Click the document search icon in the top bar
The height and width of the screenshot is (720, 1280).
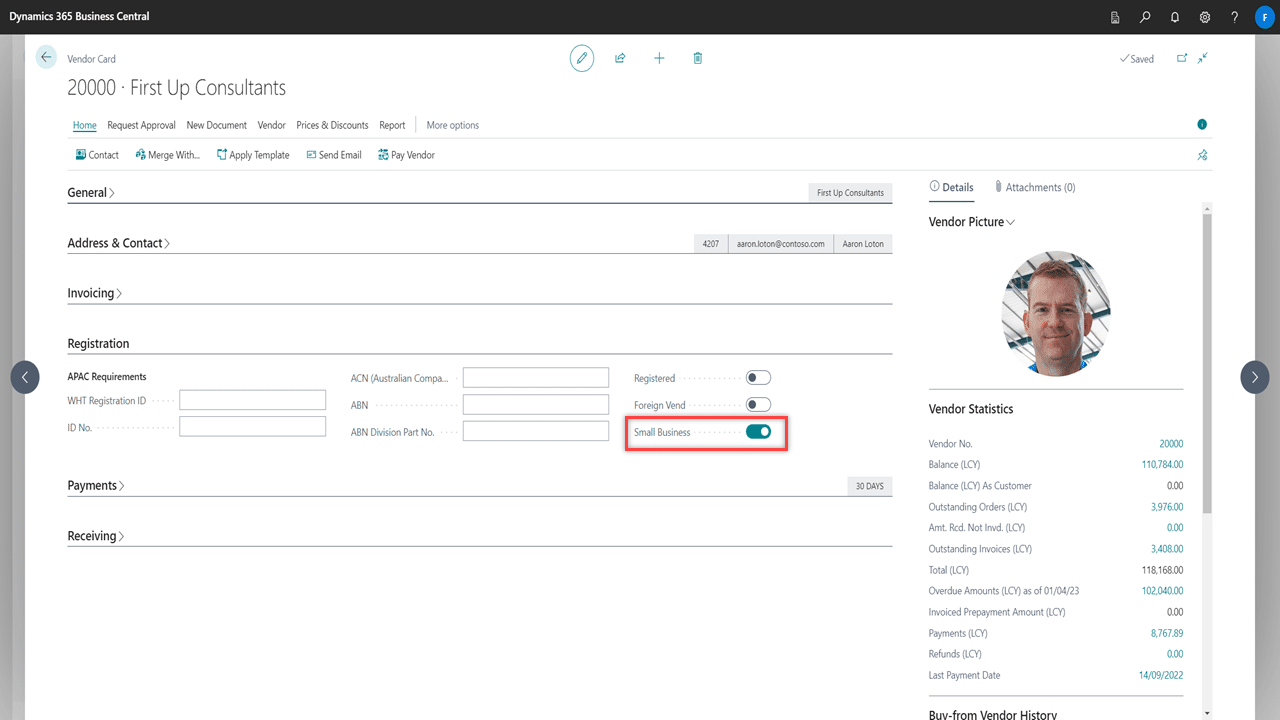[1116, 17]
